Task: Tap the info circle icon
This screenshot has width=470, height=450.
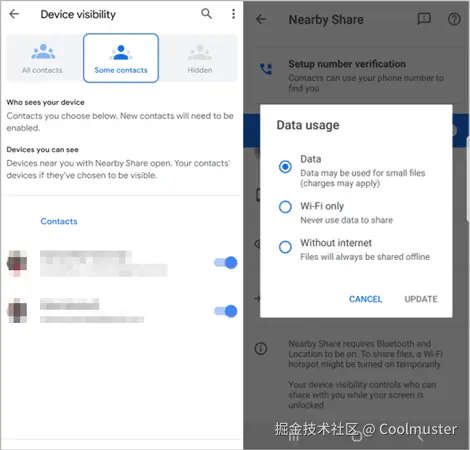Action: point(261,349)
